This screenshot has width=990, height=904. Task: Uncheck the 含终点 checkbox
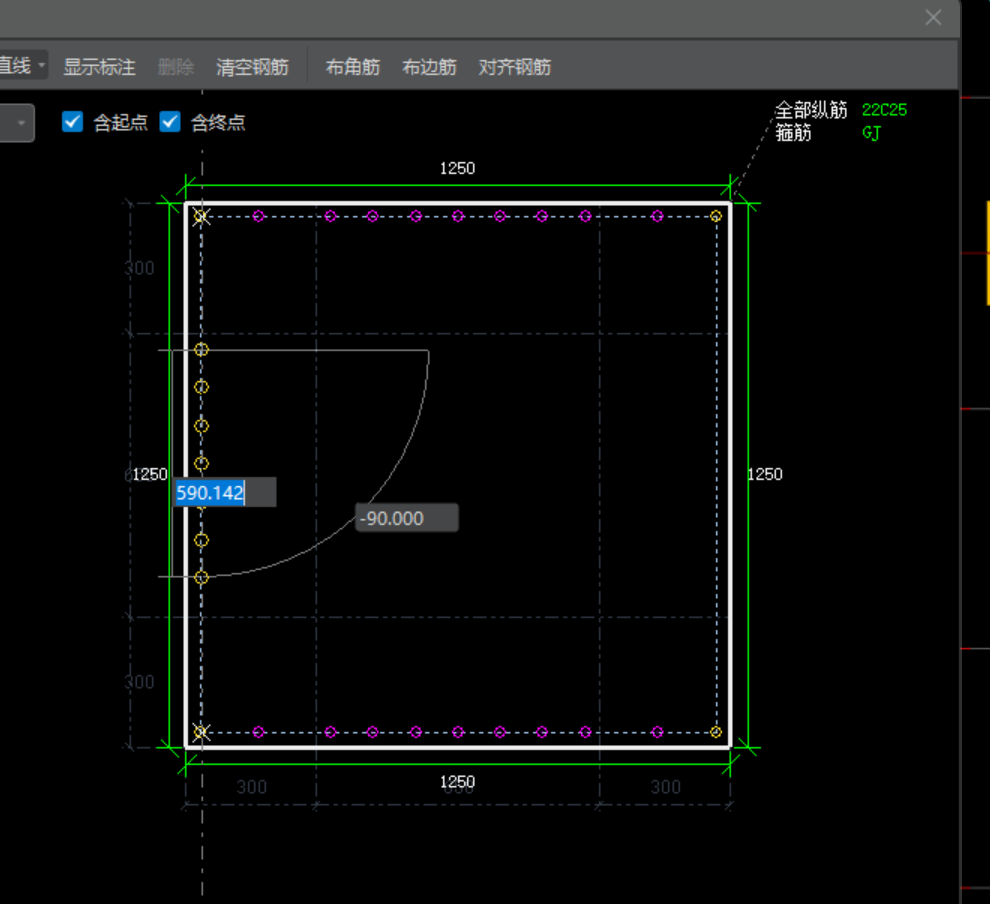[x=170, y=121]
